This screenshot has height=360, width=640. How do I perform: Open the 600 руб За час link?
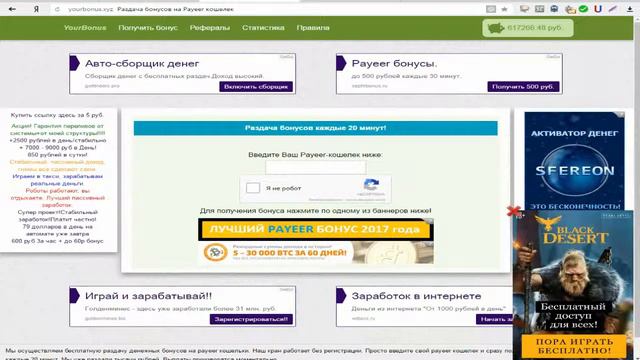coord(58,241)
